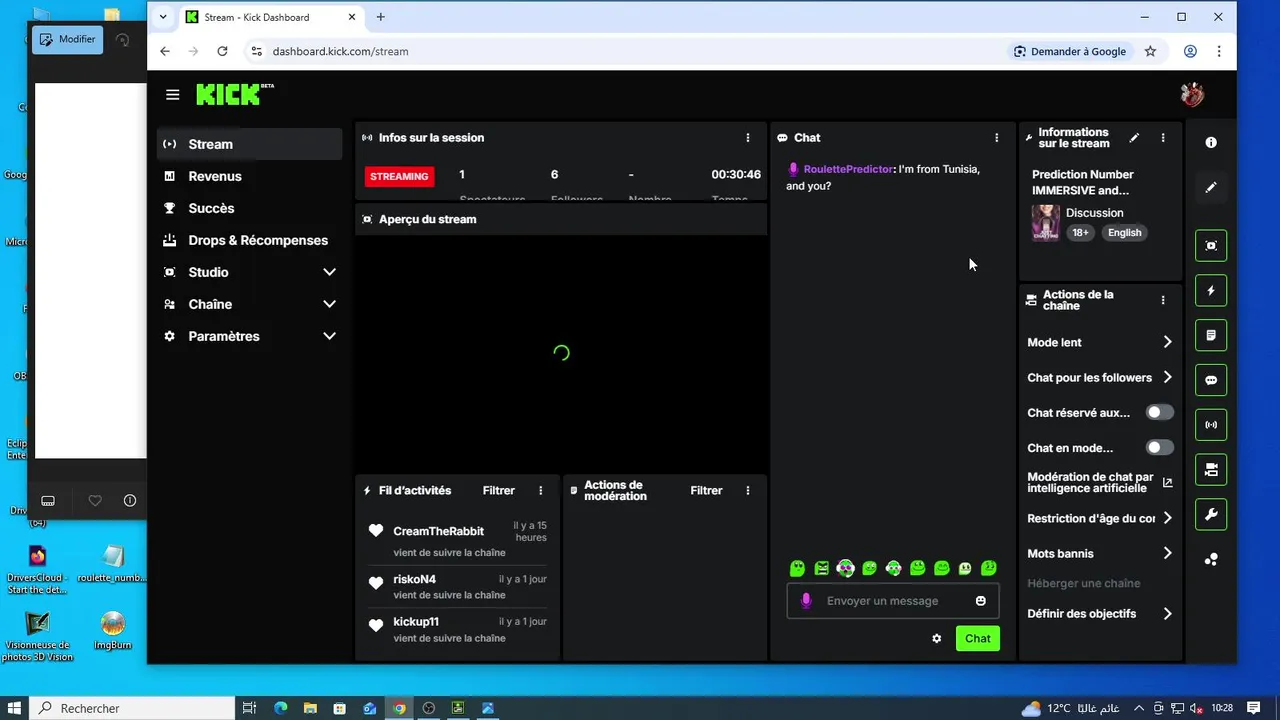Screen dimensions: 1280x720
Task: Click the purple microphone badge in message box
Action: [x=807, y=601]
